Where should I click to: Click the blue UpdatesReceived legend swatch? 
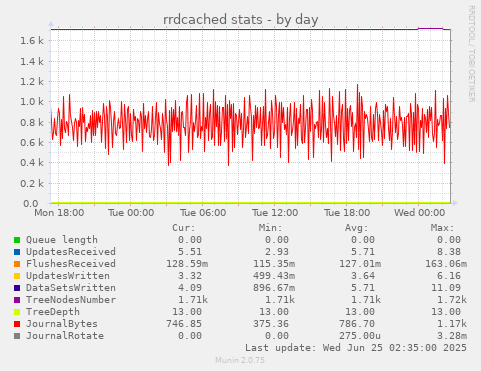[17, 252]
